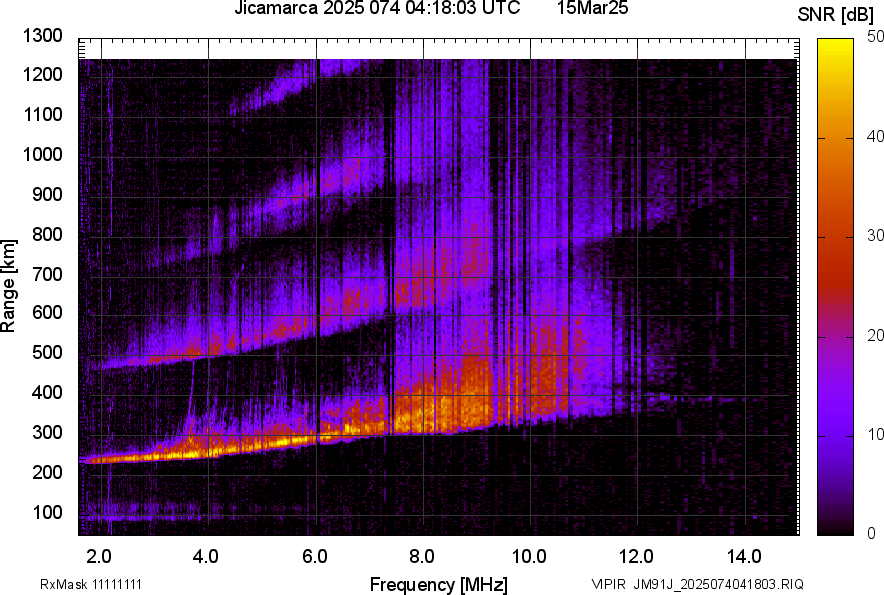Click the range tick label 600

pos(47,312)
